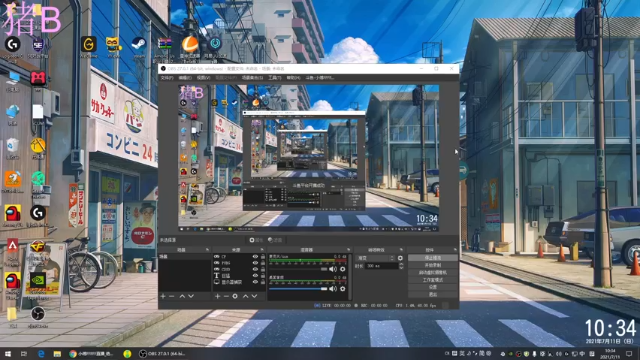
Task: Open the OBS Studio desktop shortcut
Action: point(38,316)
